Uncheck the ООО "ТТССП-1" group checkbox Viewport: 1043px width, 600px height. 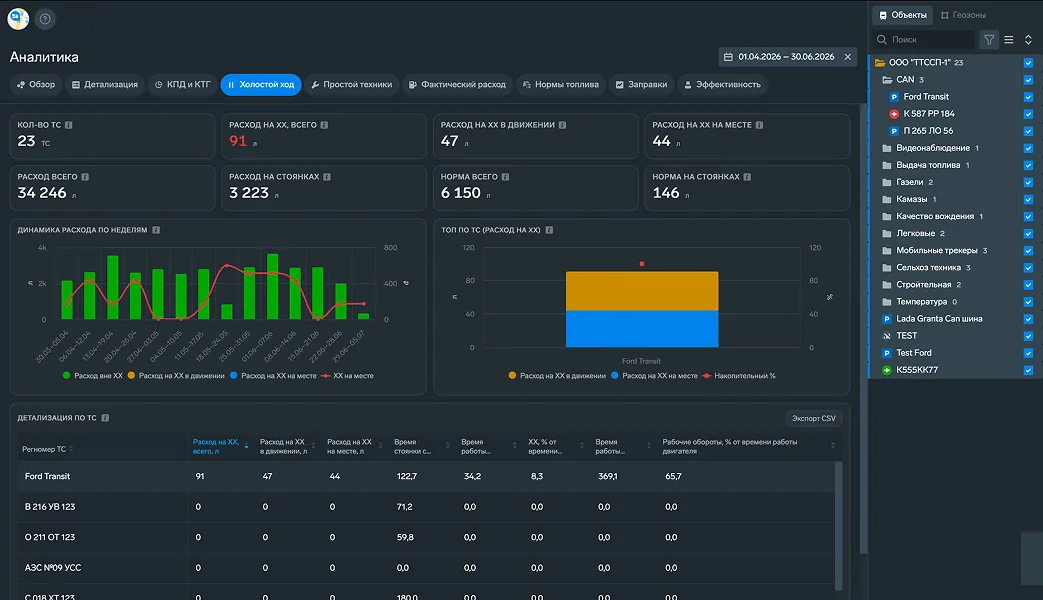click(x=1028, y=63)
